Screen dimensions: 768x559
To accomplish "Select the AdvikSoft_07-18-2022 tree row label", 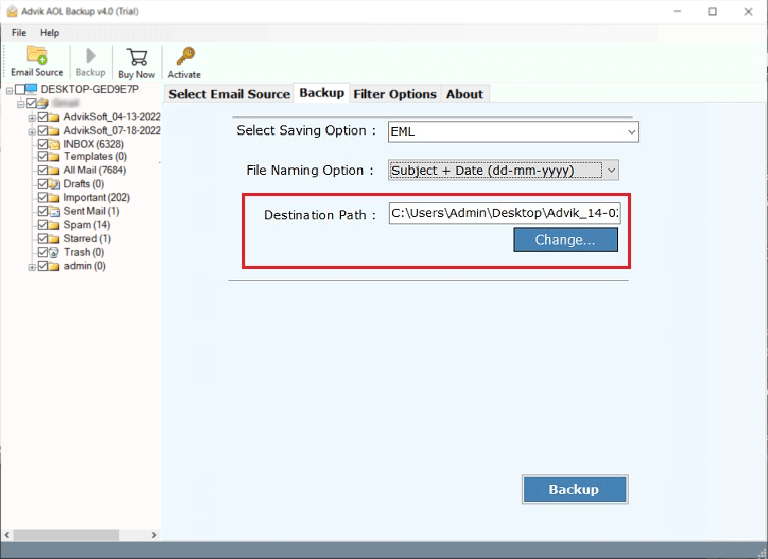I will 112,131.
